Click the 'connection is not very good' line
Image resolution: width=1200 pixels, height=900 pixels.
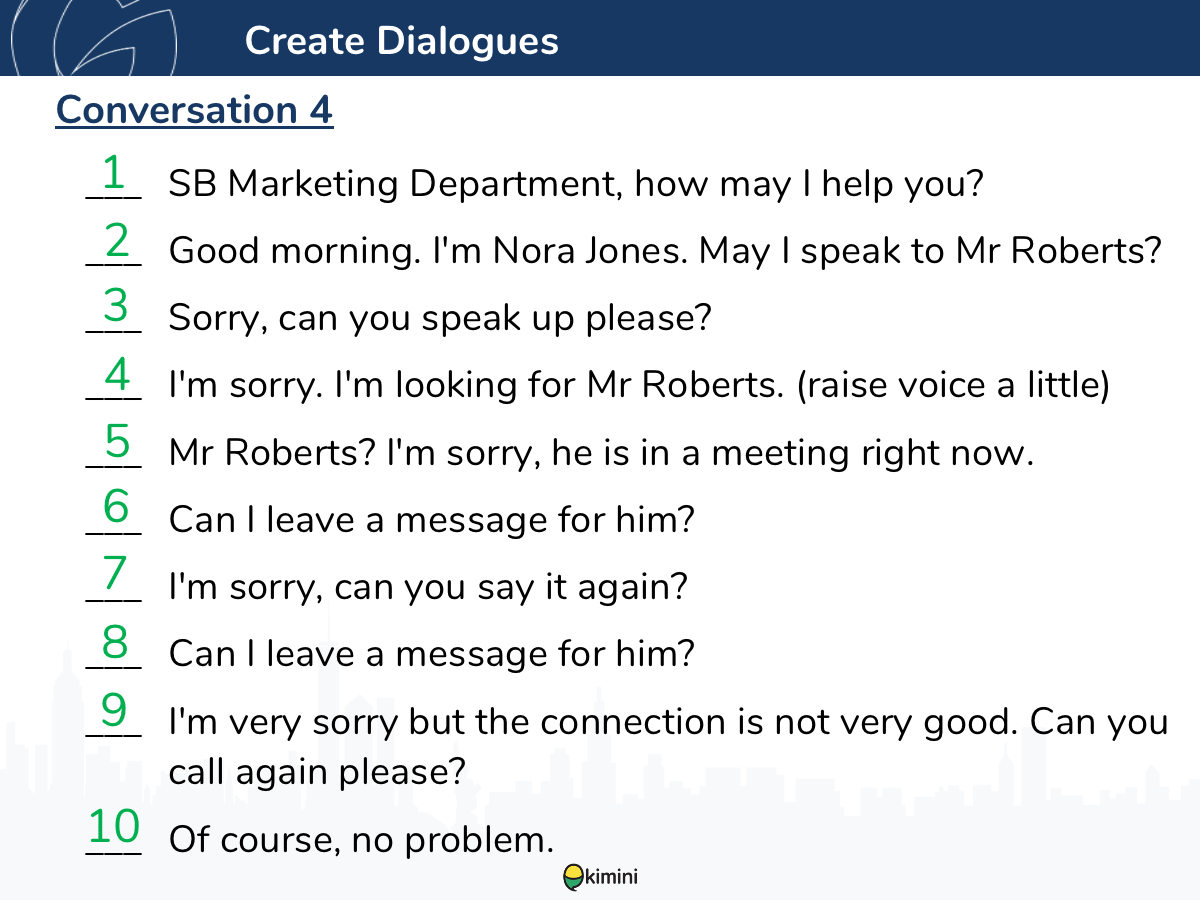pos(668,746)
